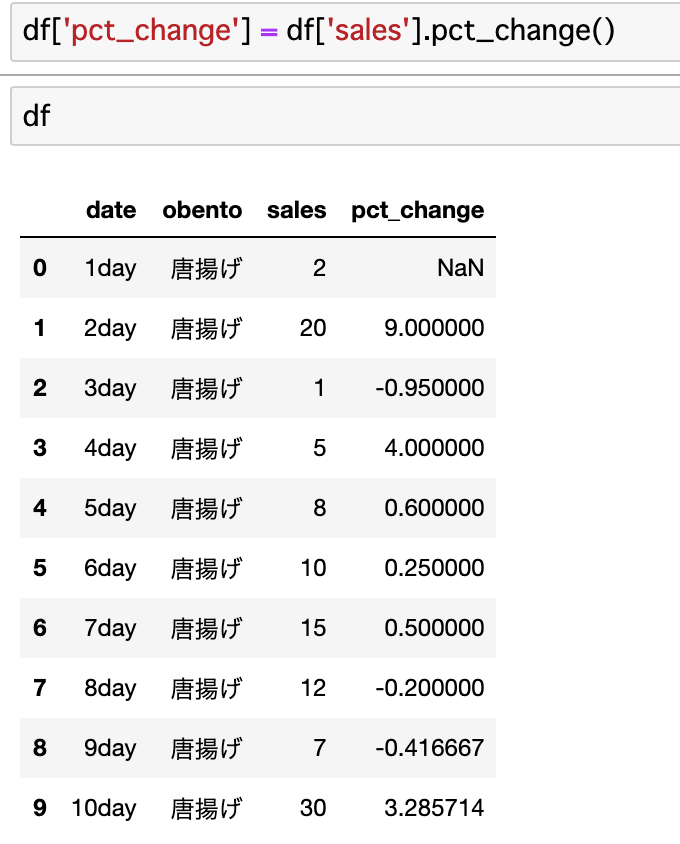The height and width of the screenshot is (844, 680).
Task: Click sales value 8 in row 4
Action: coord(320,508)
